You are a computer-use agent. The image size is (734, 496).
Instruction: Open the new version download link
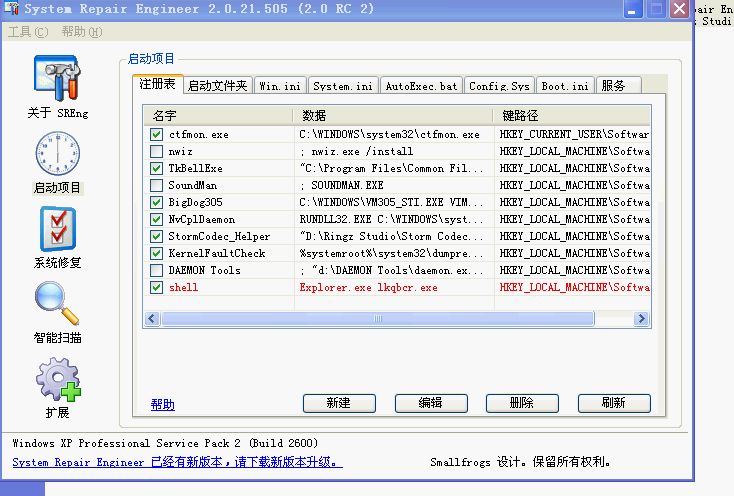177,462
